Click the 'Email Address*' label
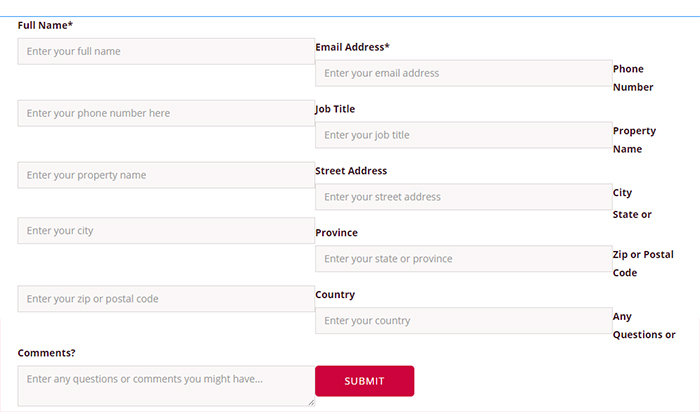Screen dimensions: 700x412 (x=353, y=47)
